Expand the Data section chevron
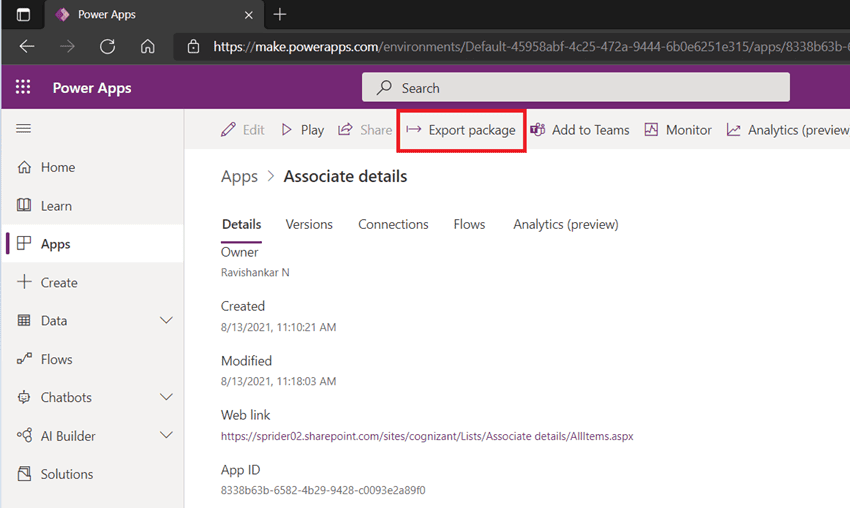Viewport: 850px width, 508px height. click(x=166, y=321)
